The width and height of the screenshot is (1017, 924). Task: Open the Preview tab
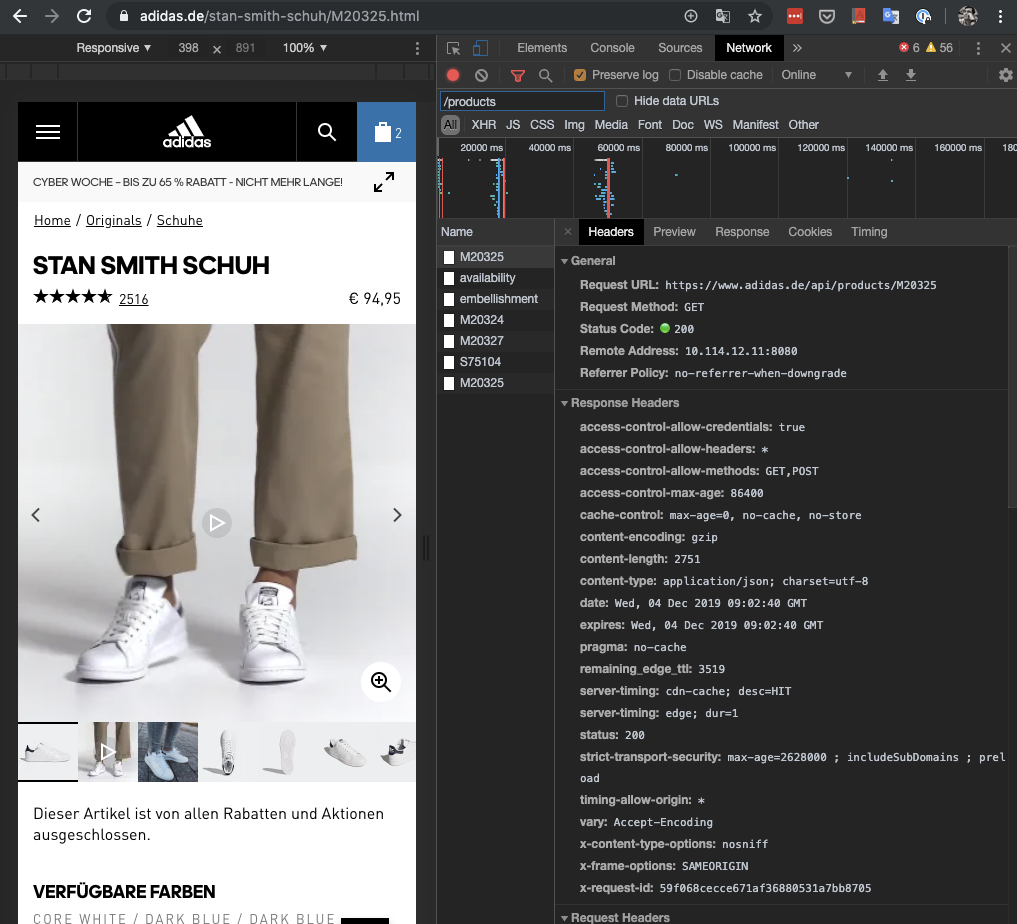674,231
